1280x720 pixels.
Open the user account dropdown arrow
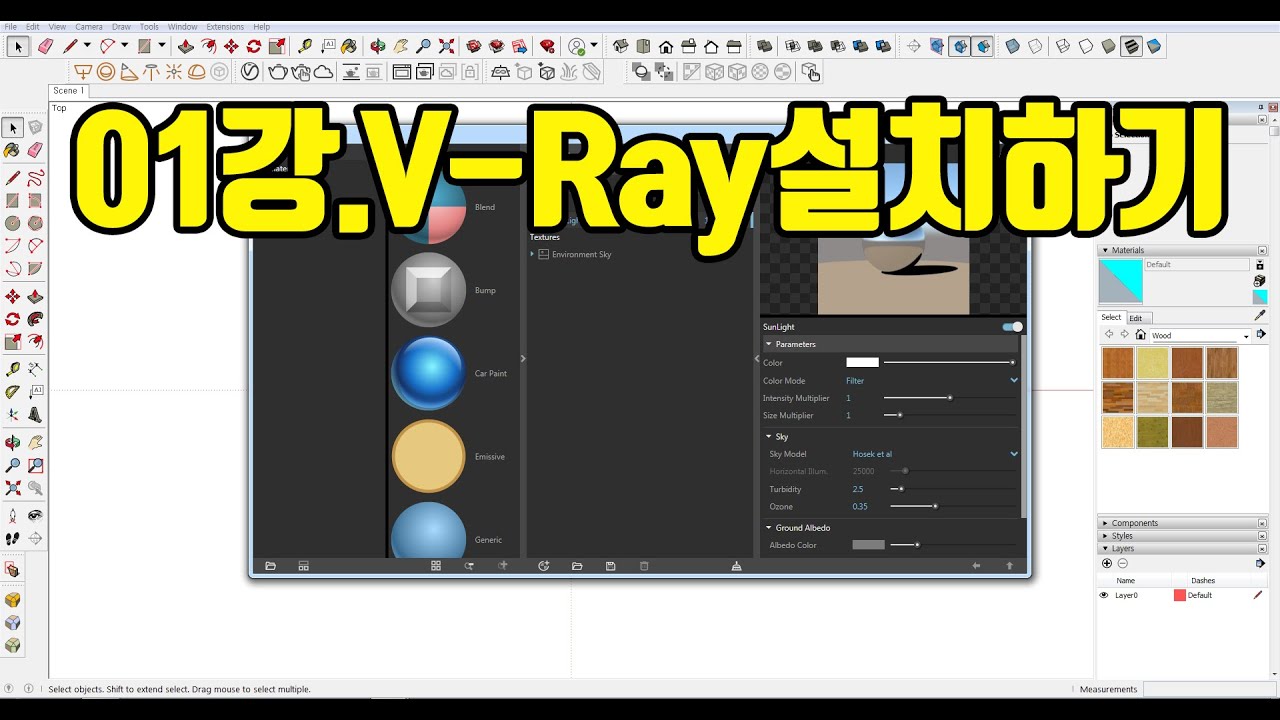(x=594, y=46)
